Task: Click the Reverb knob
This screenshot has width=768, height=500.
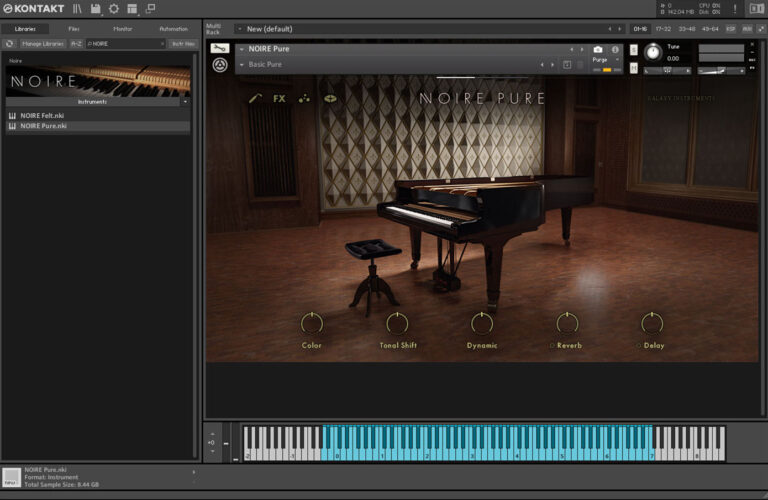Action: click(567, 324)
